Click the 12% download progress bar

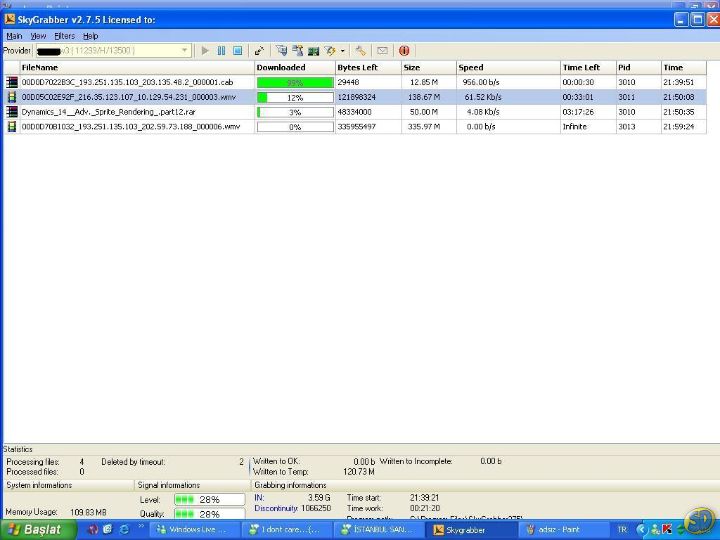pyautogui.click(x=295, y=97)
